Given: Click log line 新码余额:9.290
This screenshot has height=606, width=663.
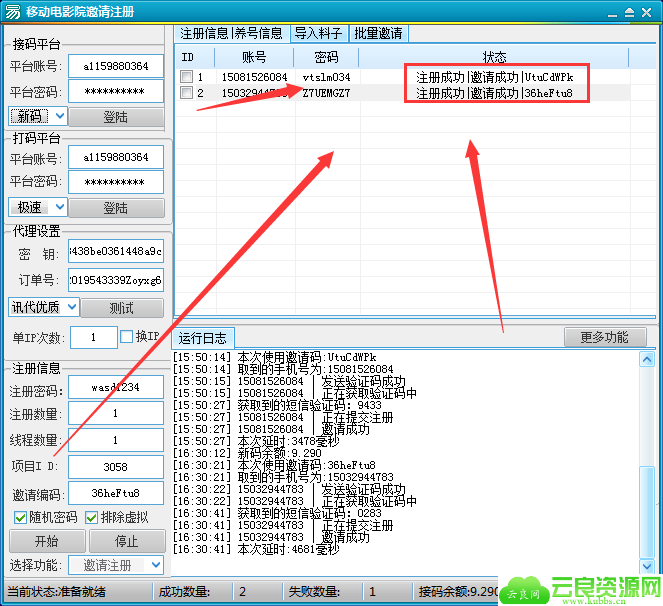Looking at the screenshot, I should pos(247,453).
